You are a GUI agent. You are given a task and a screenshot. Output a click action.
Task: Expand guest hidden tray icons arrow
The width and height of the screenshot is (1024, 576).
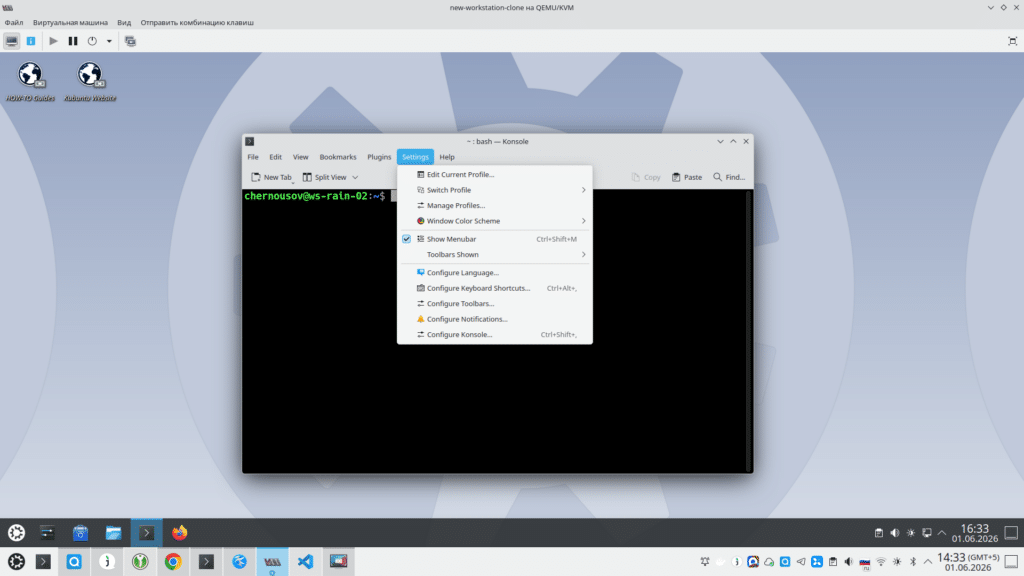click(x=942, y=533)
